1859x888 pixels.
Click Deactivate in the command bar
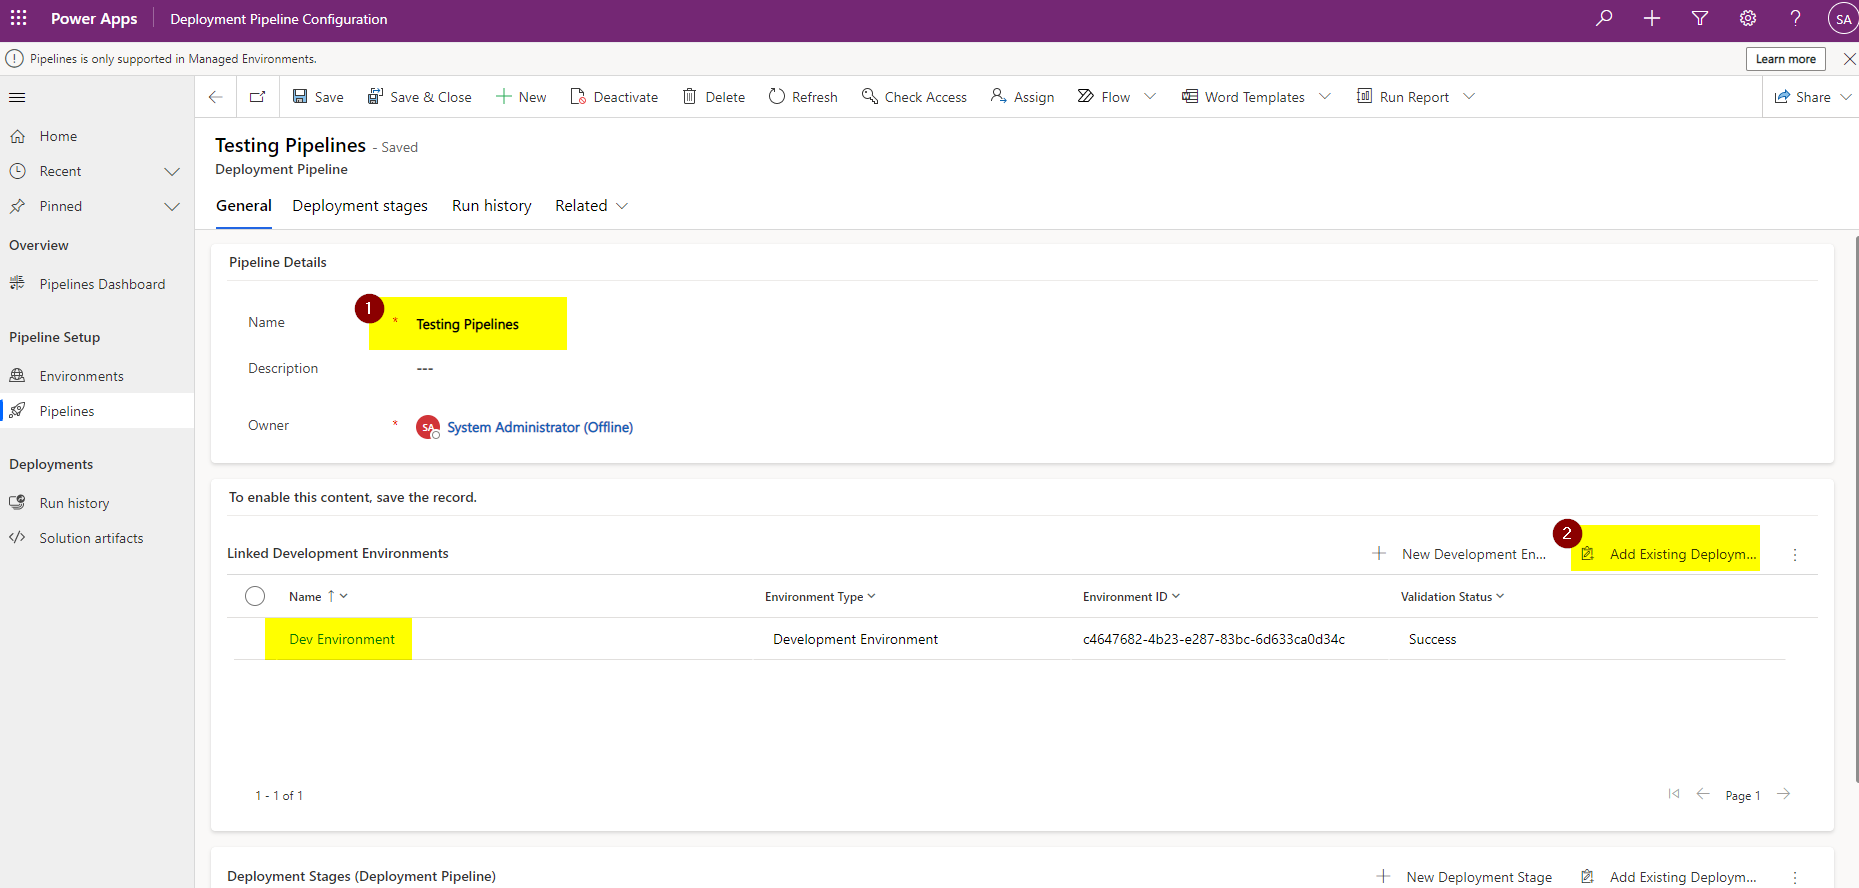point(614,97)
